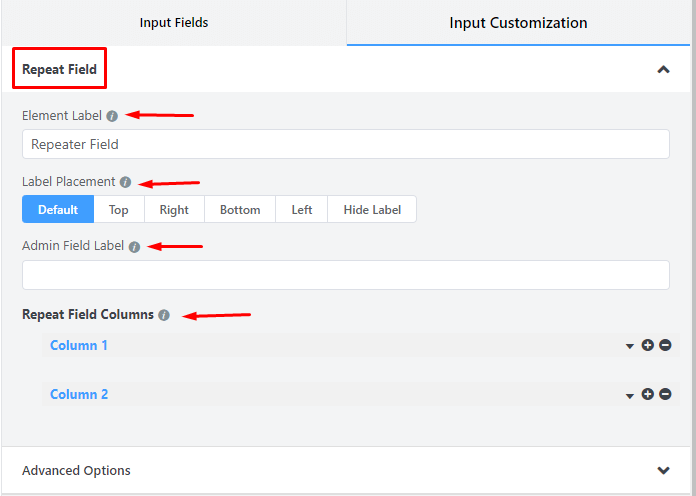
Task: Open the Input Customization tab
Action: pos(518,22)
